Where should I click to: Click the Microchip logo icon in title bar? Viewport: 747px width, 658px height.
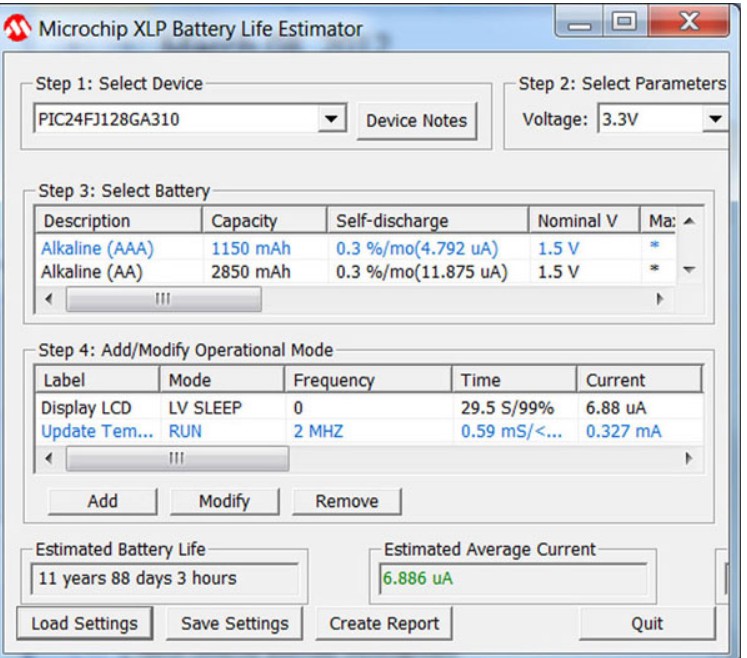pyautogui.click(x=18, y=29)
